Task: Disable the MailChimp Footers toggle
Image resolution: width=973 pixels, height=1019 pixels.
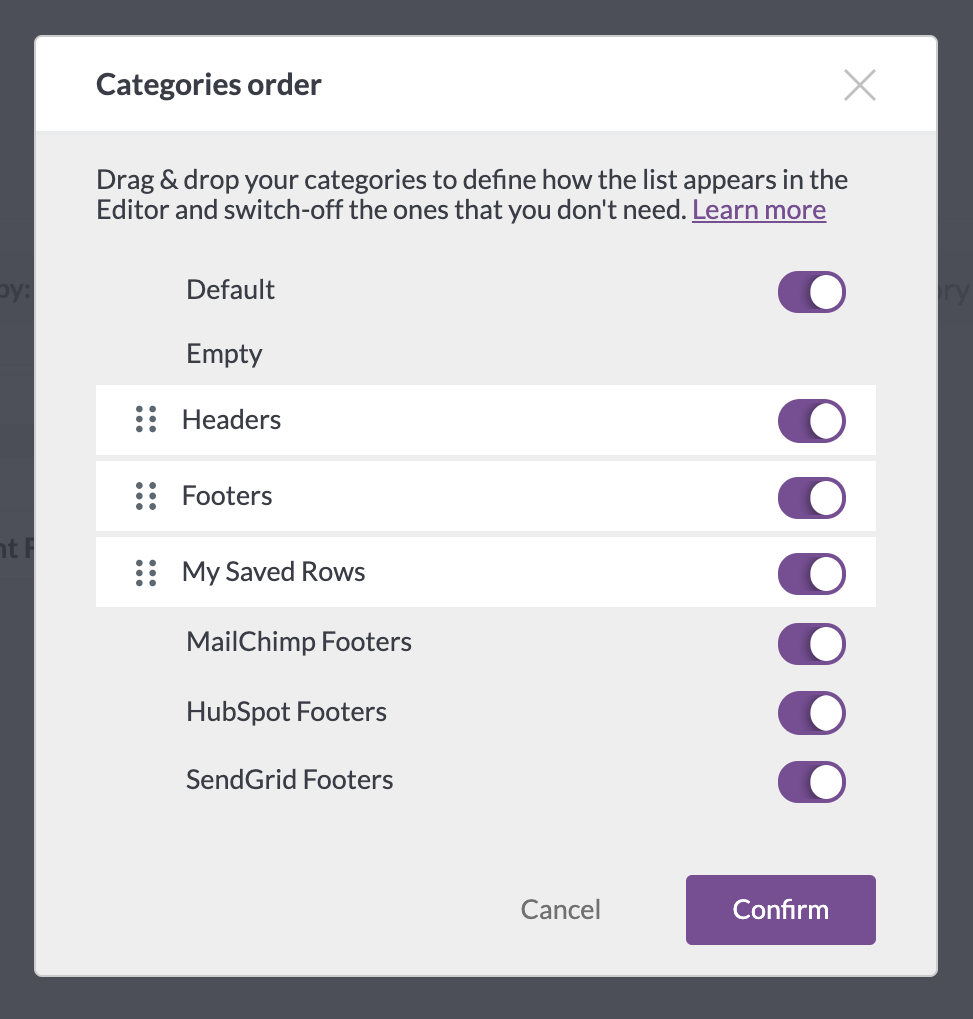Action: (x=812, y=644)
